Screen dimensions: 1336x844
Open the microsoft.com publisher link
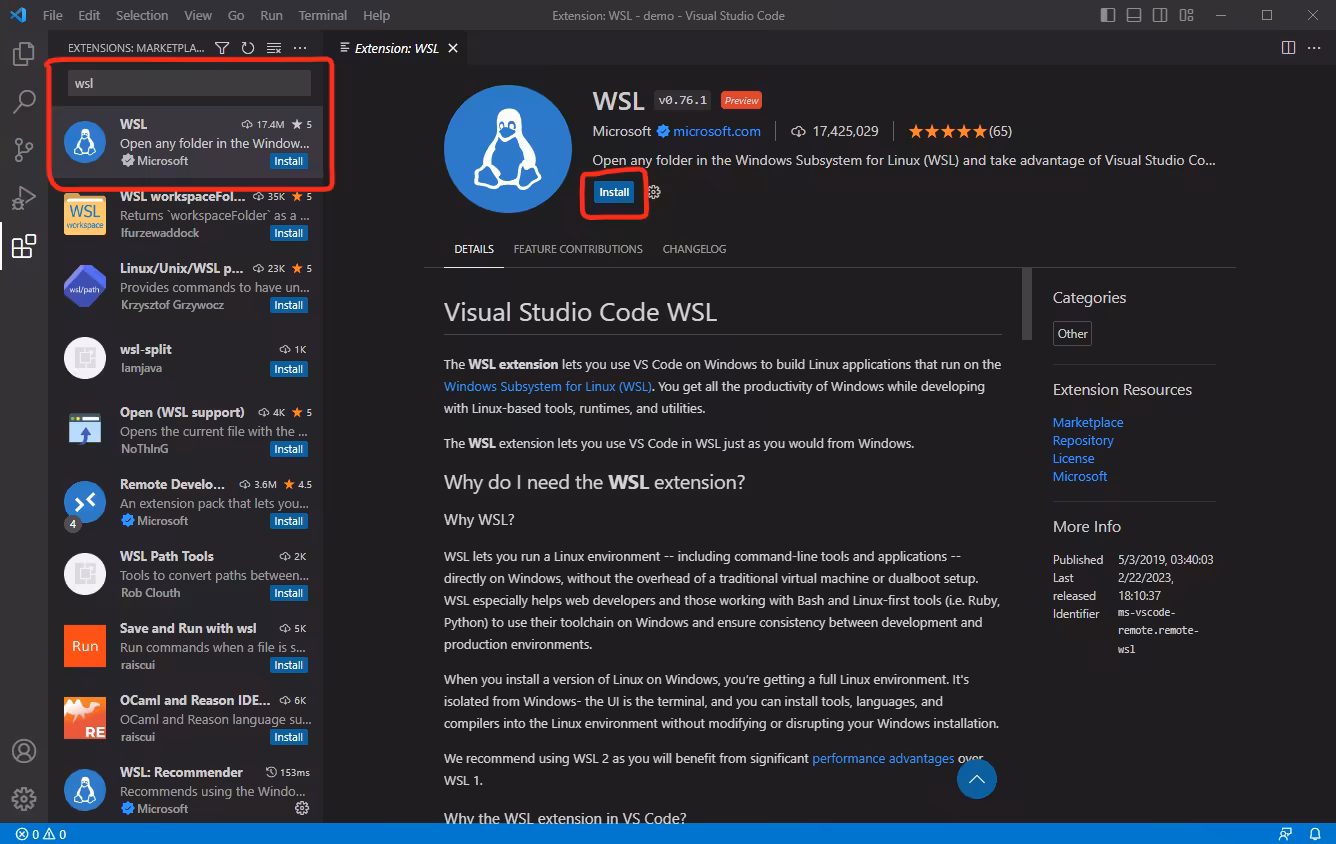point(717,131)
